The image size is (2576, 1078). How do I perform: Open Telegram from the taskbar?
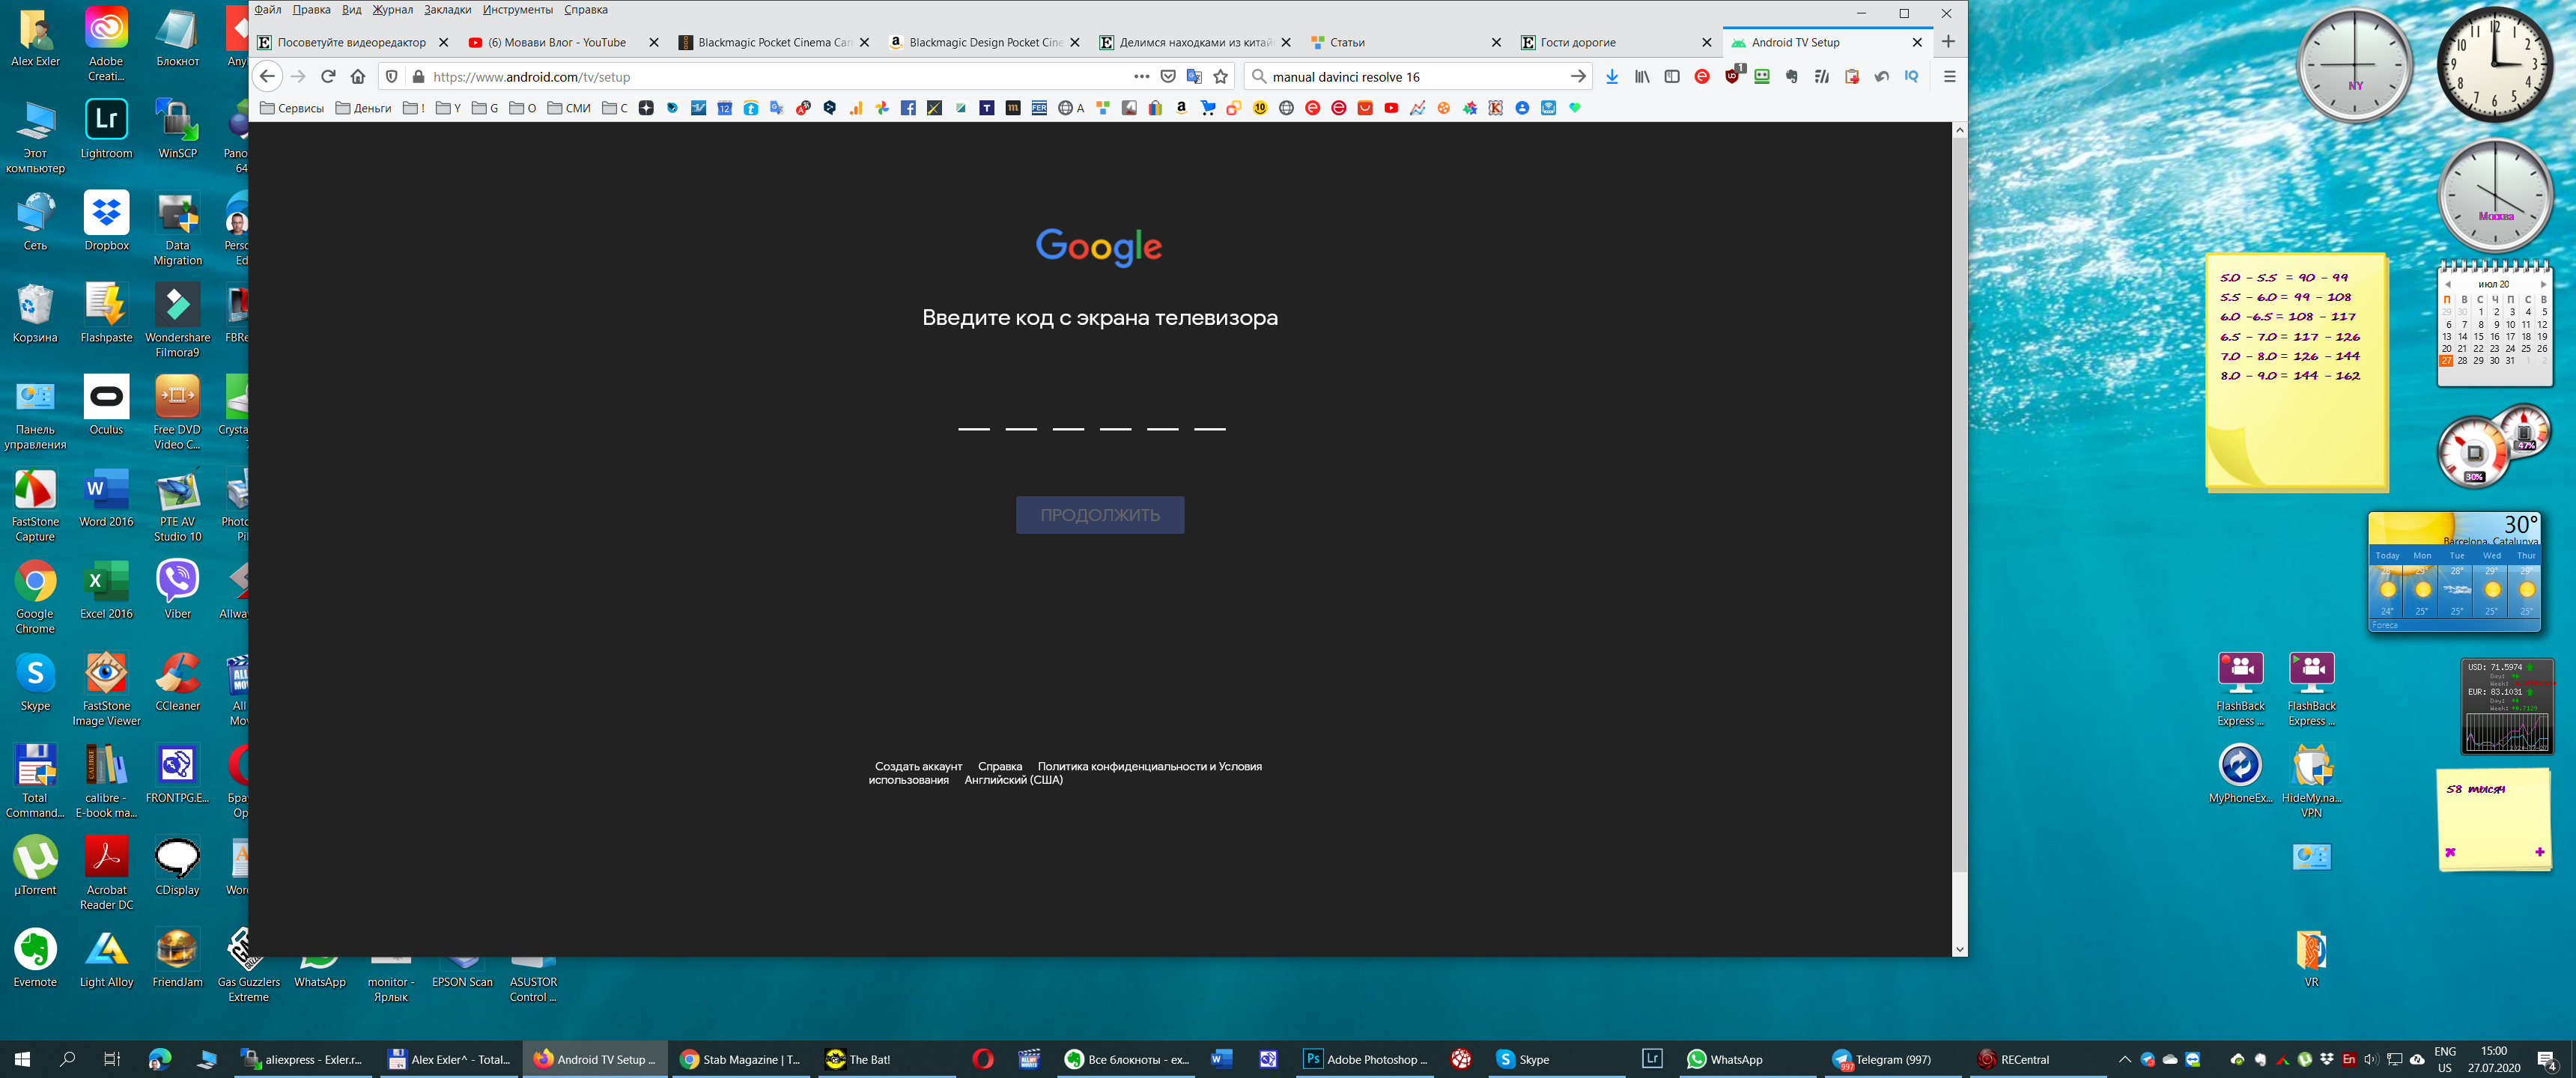[1880, 1059]
